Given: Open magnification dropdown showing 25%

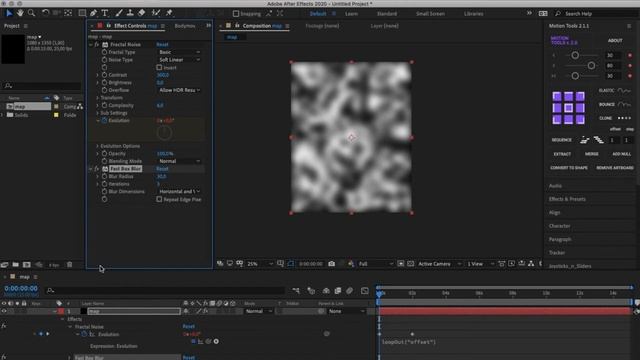Looking at the screenshot, I should tap(260, 264).
